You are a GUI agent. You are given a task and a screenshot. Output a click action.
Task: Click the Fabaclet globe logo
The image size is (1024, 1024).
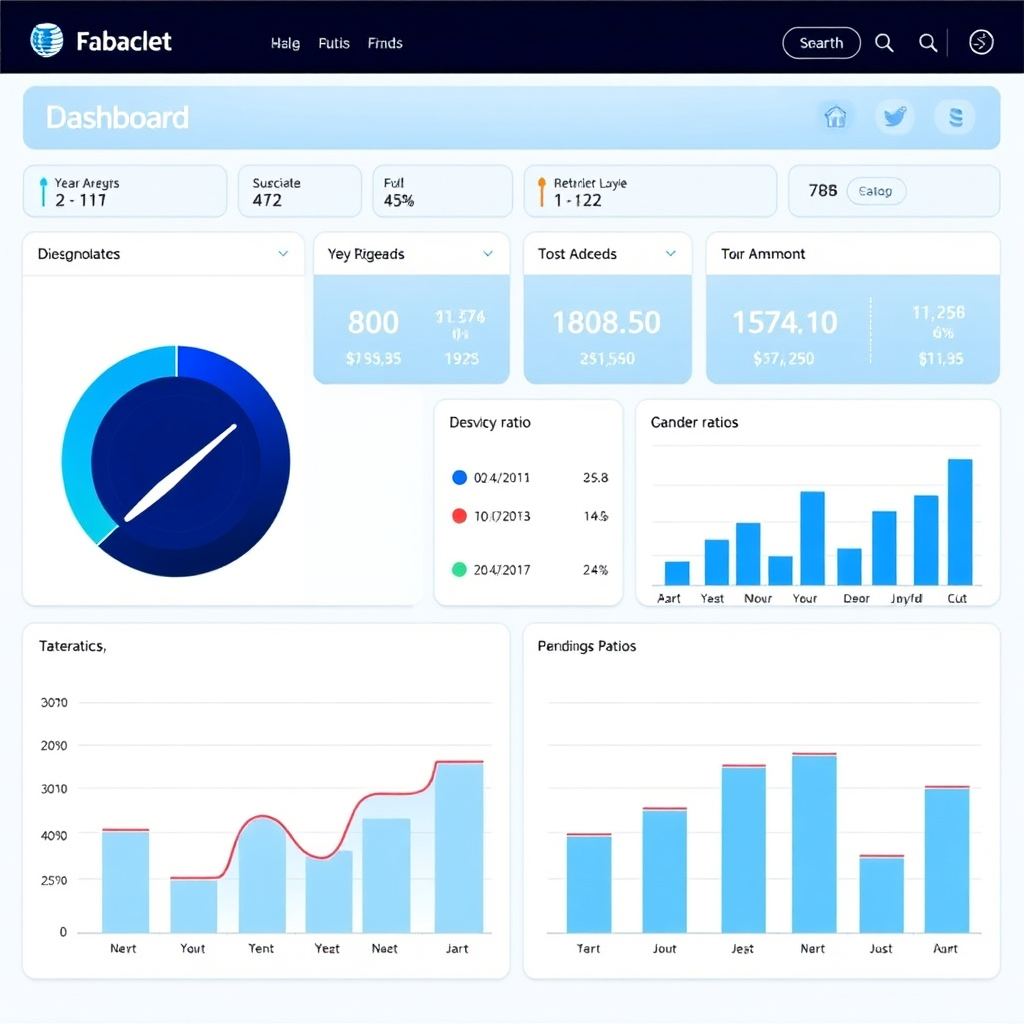46,41
